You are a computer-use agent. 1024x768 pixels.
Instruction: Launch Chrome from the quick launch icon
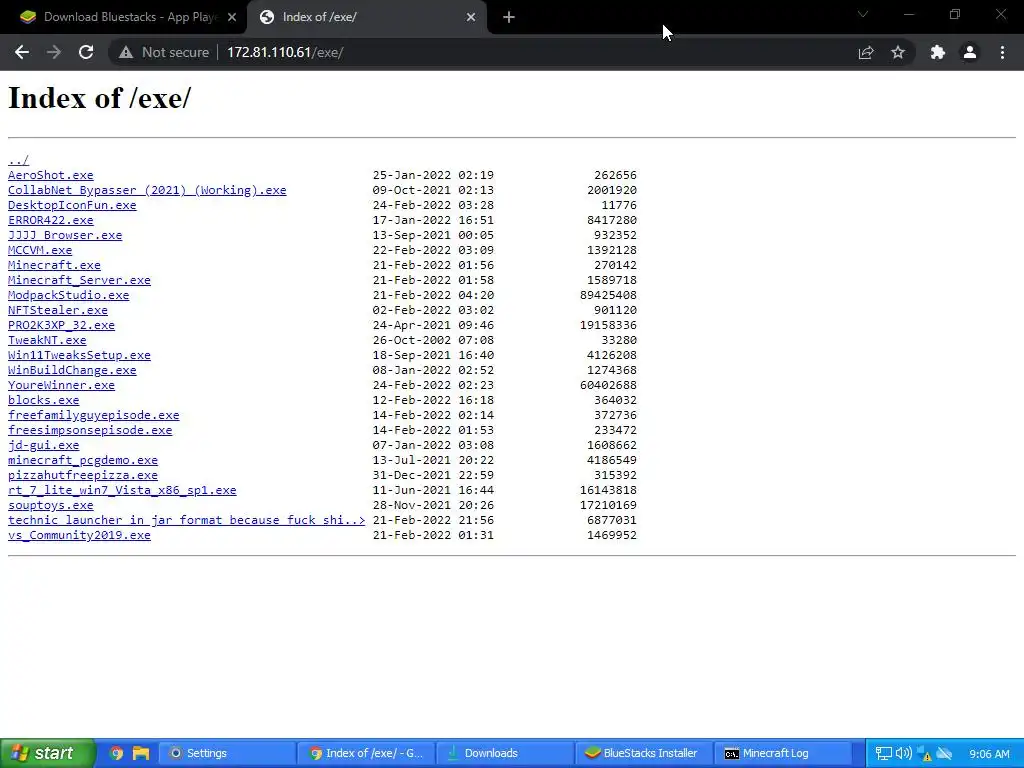[x=116, y=753]
